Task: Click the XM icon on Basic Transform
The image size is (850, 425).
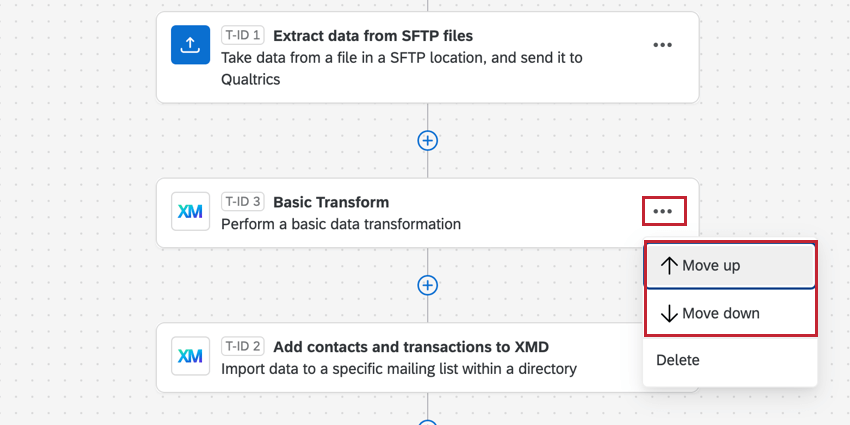Action: (x=190, y=211)
